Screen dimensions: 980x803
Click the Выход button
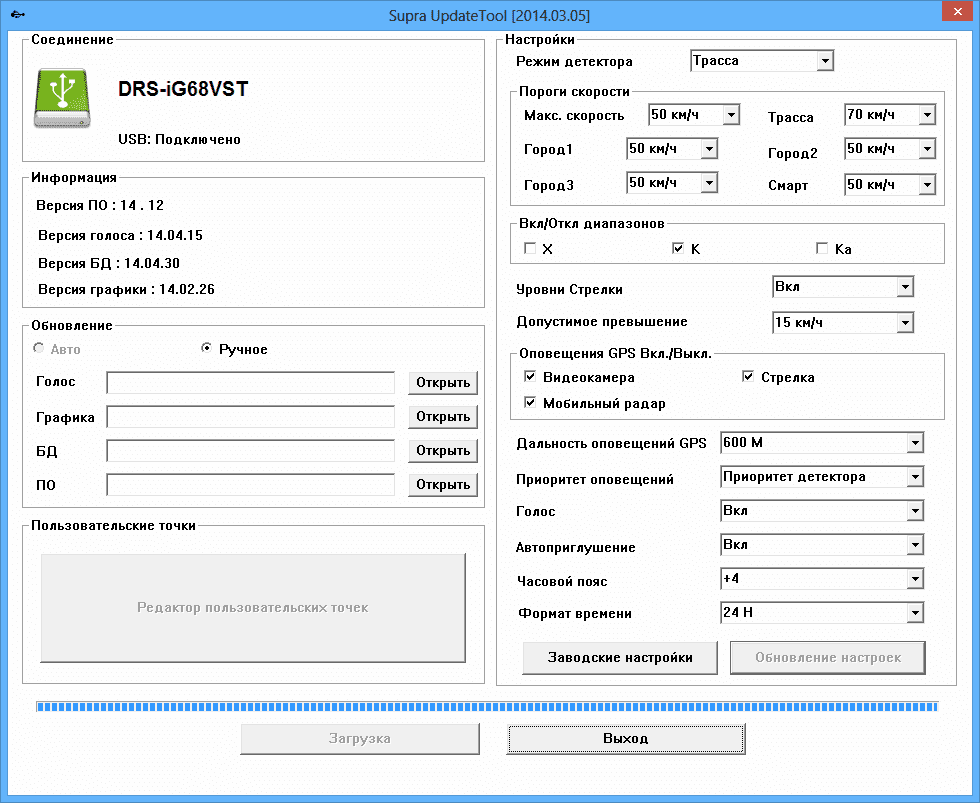click(x=626, y=739)
